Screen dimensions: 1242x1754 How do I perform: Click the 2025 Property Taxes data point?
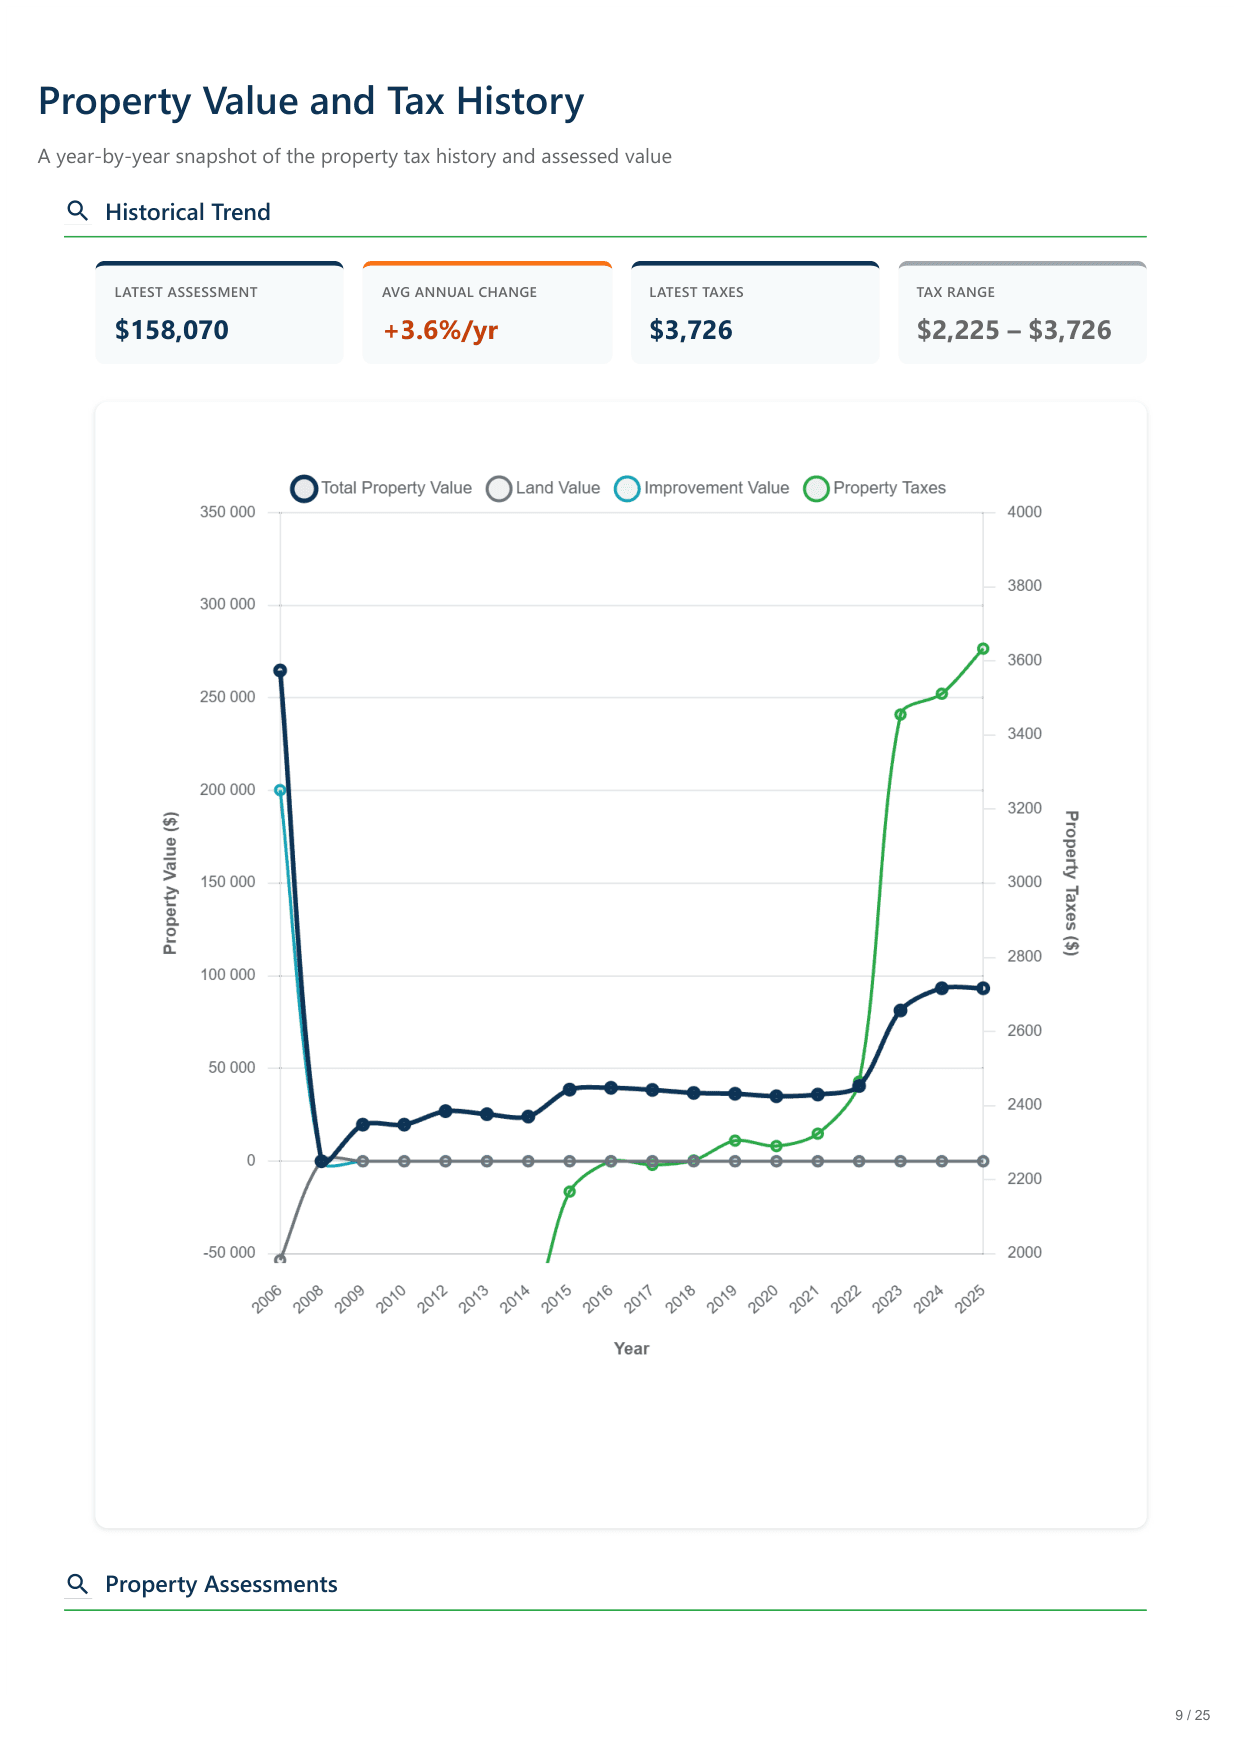pos(983,649)
